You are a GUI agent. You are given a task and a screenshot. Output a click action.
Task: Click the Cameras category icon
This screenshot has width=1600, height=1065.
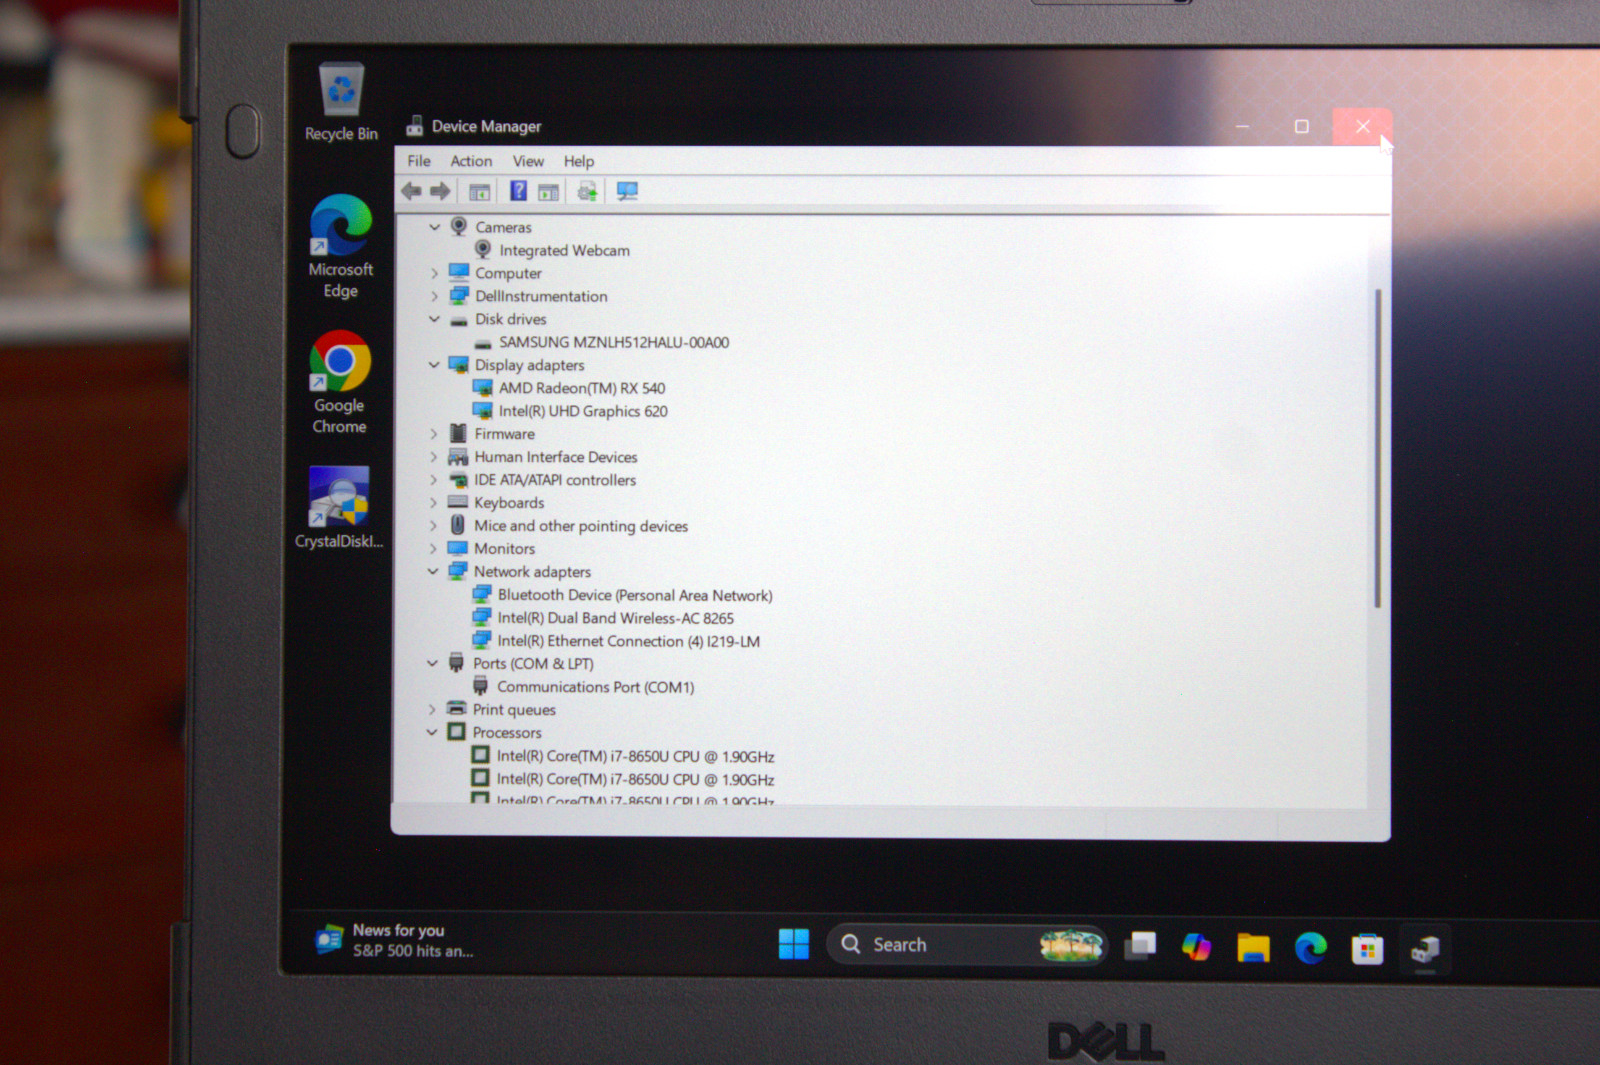pos(459,226)
